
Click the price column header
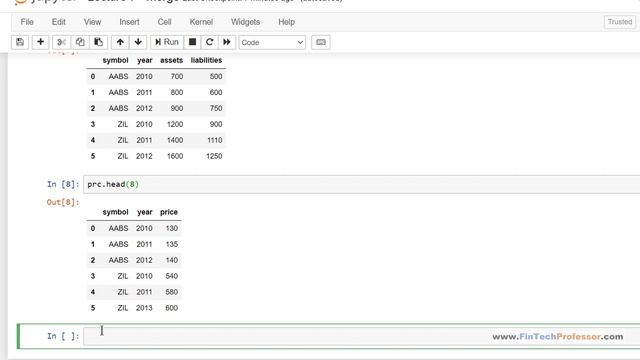[x=169, y=212]
